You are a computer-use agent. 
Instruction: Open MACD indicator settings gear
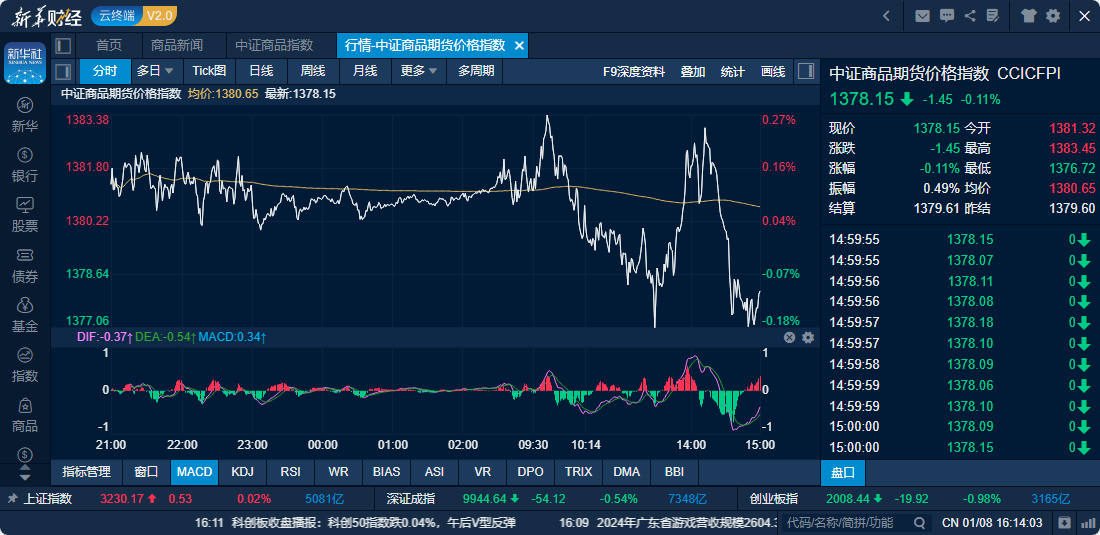[808, 338]
